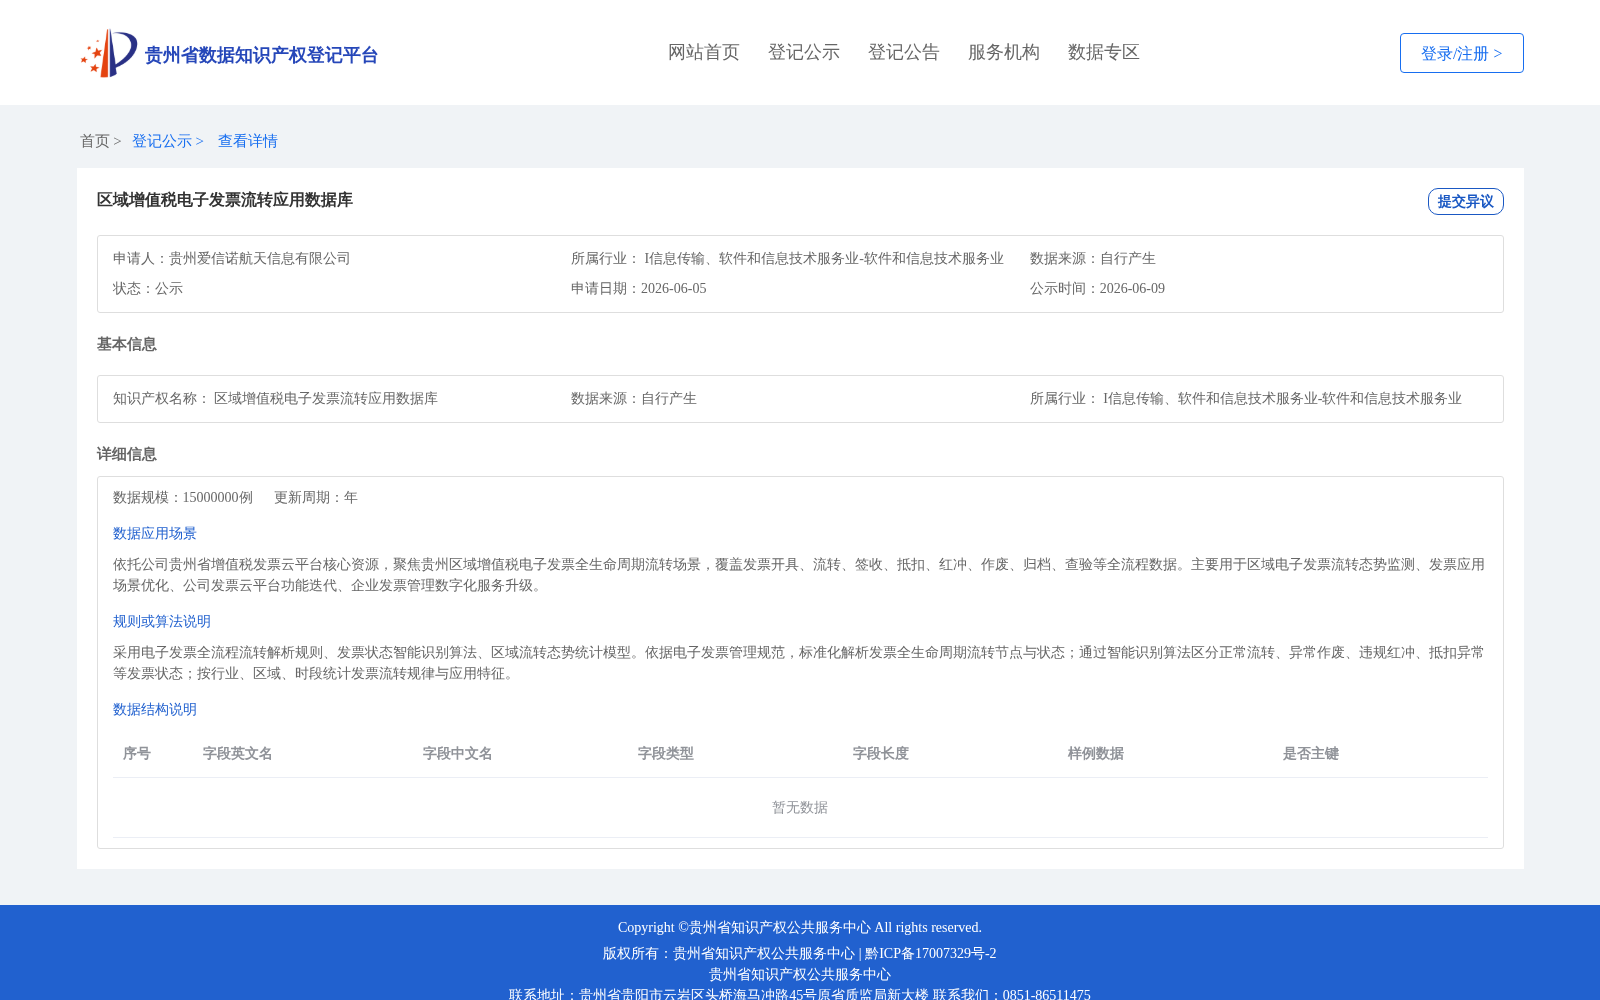Click the 字段类型 column header
The width and height of the screenshot is (1600, 1000).
[666, 753]
